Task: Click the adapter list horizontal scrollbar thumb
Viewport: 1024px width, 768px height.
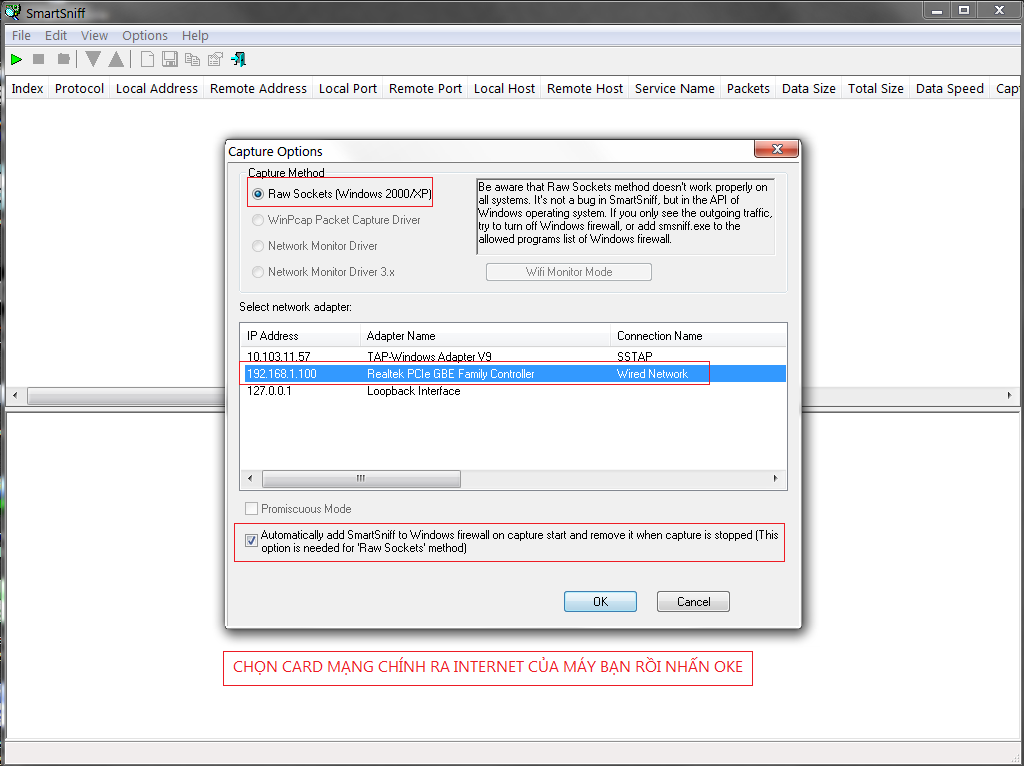Action: pyautogui.click(x=360, y=479)
